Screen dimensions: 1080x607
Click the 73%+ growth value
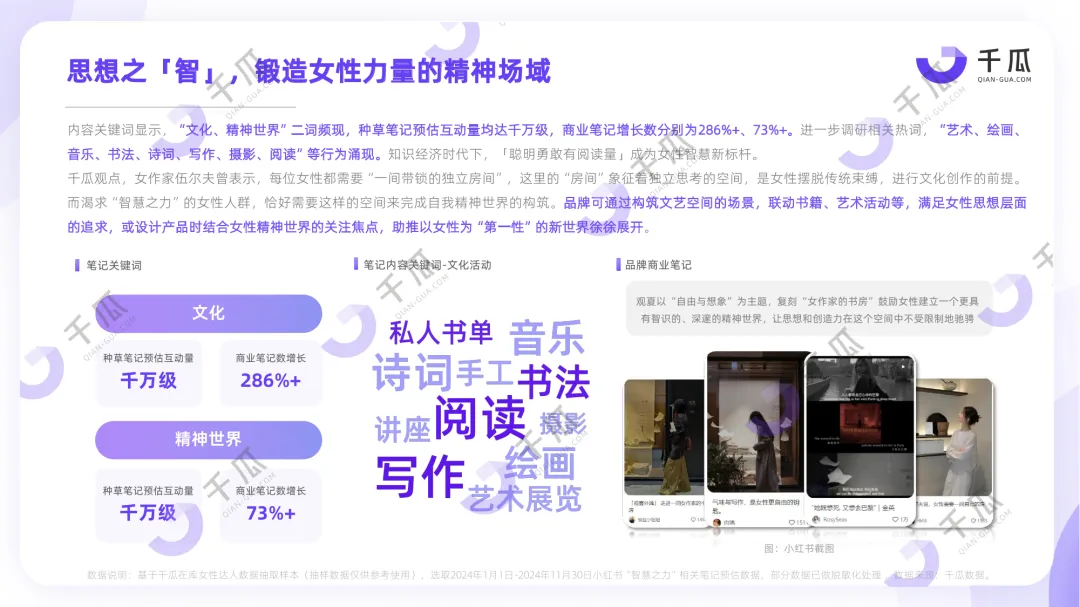271,513
